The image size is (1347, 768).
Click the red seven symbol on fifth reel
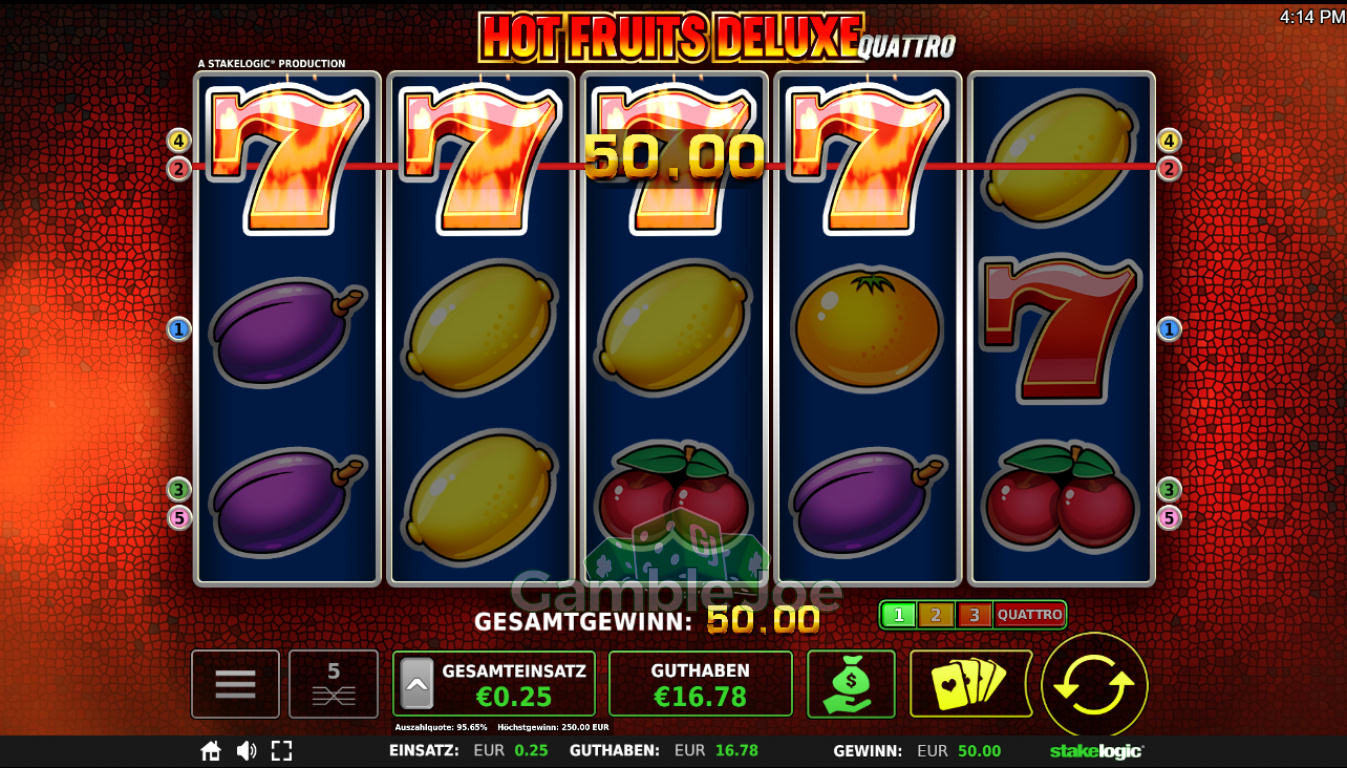(x=1061, y=329)
